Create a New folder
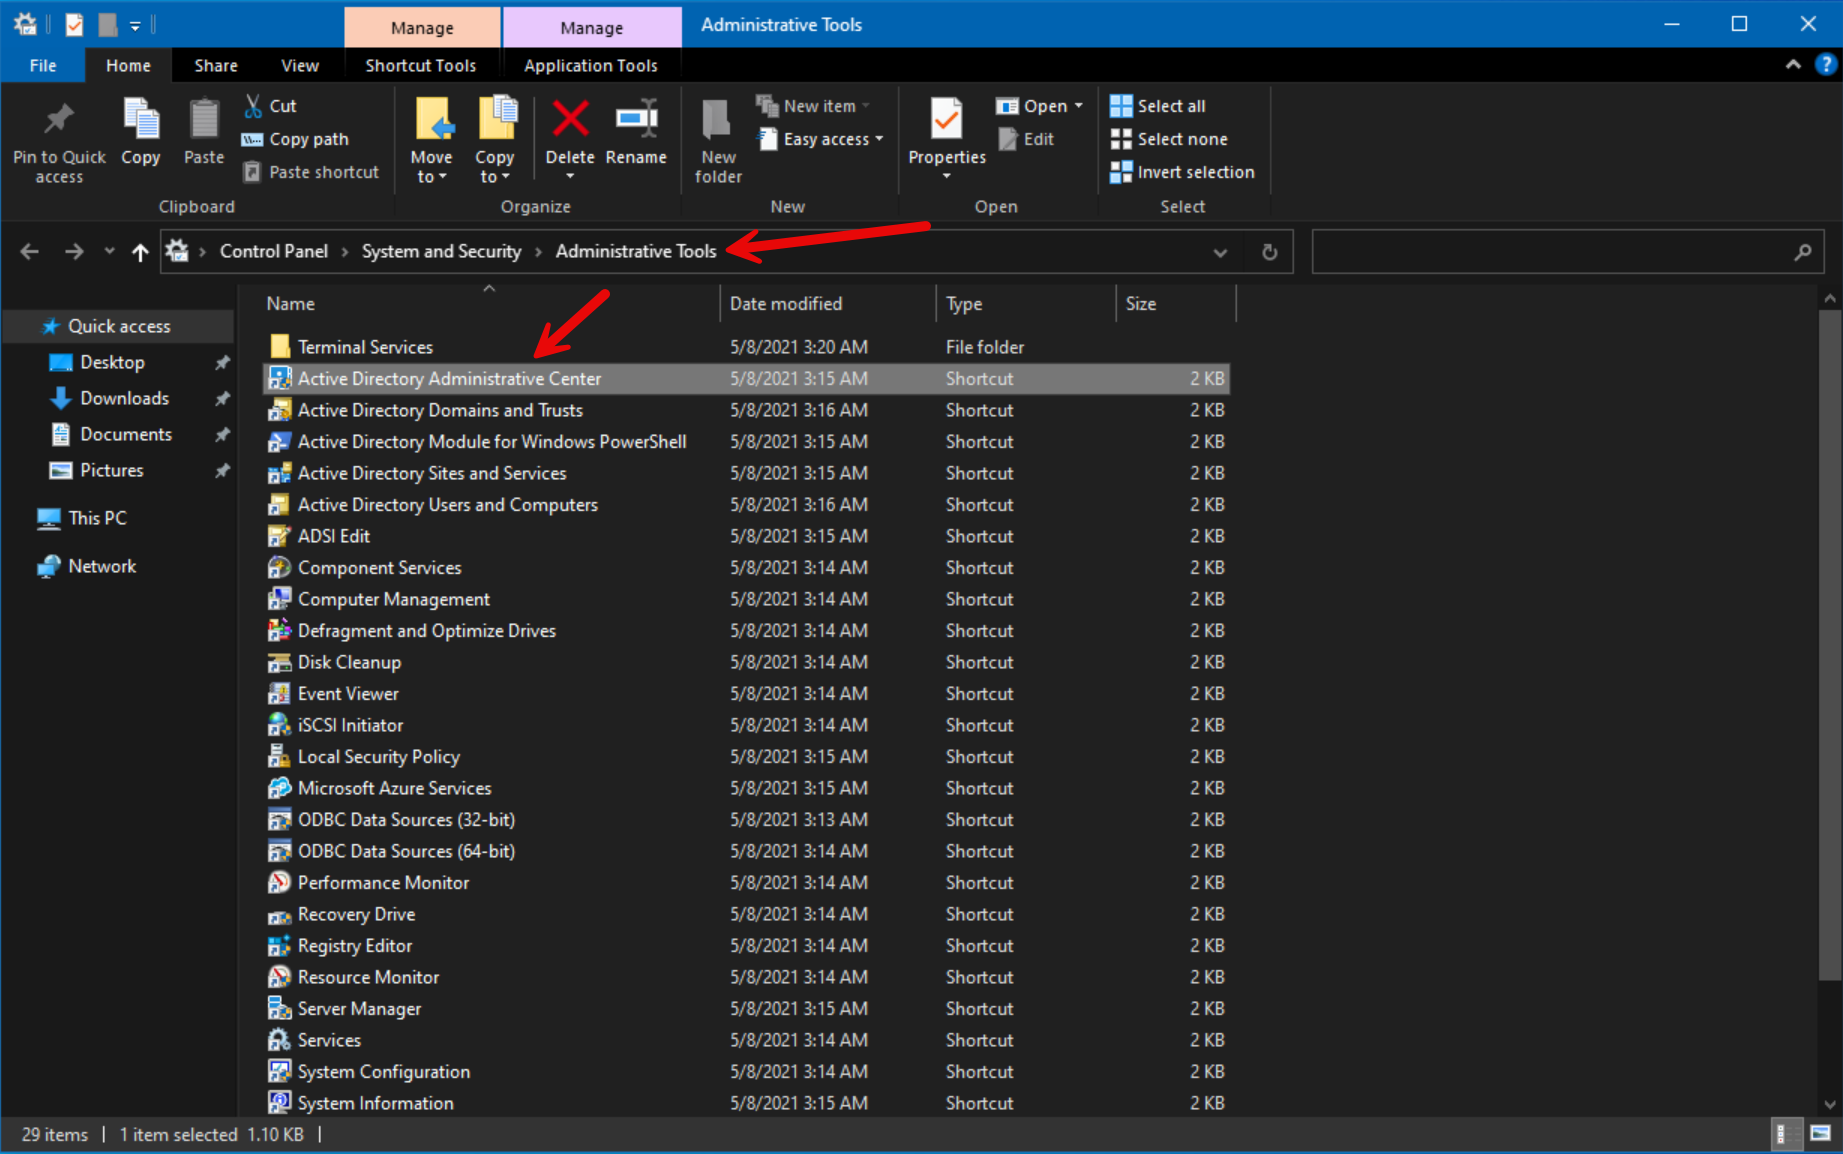Viewport: 1843px width, 1154px height. (716, 138)
